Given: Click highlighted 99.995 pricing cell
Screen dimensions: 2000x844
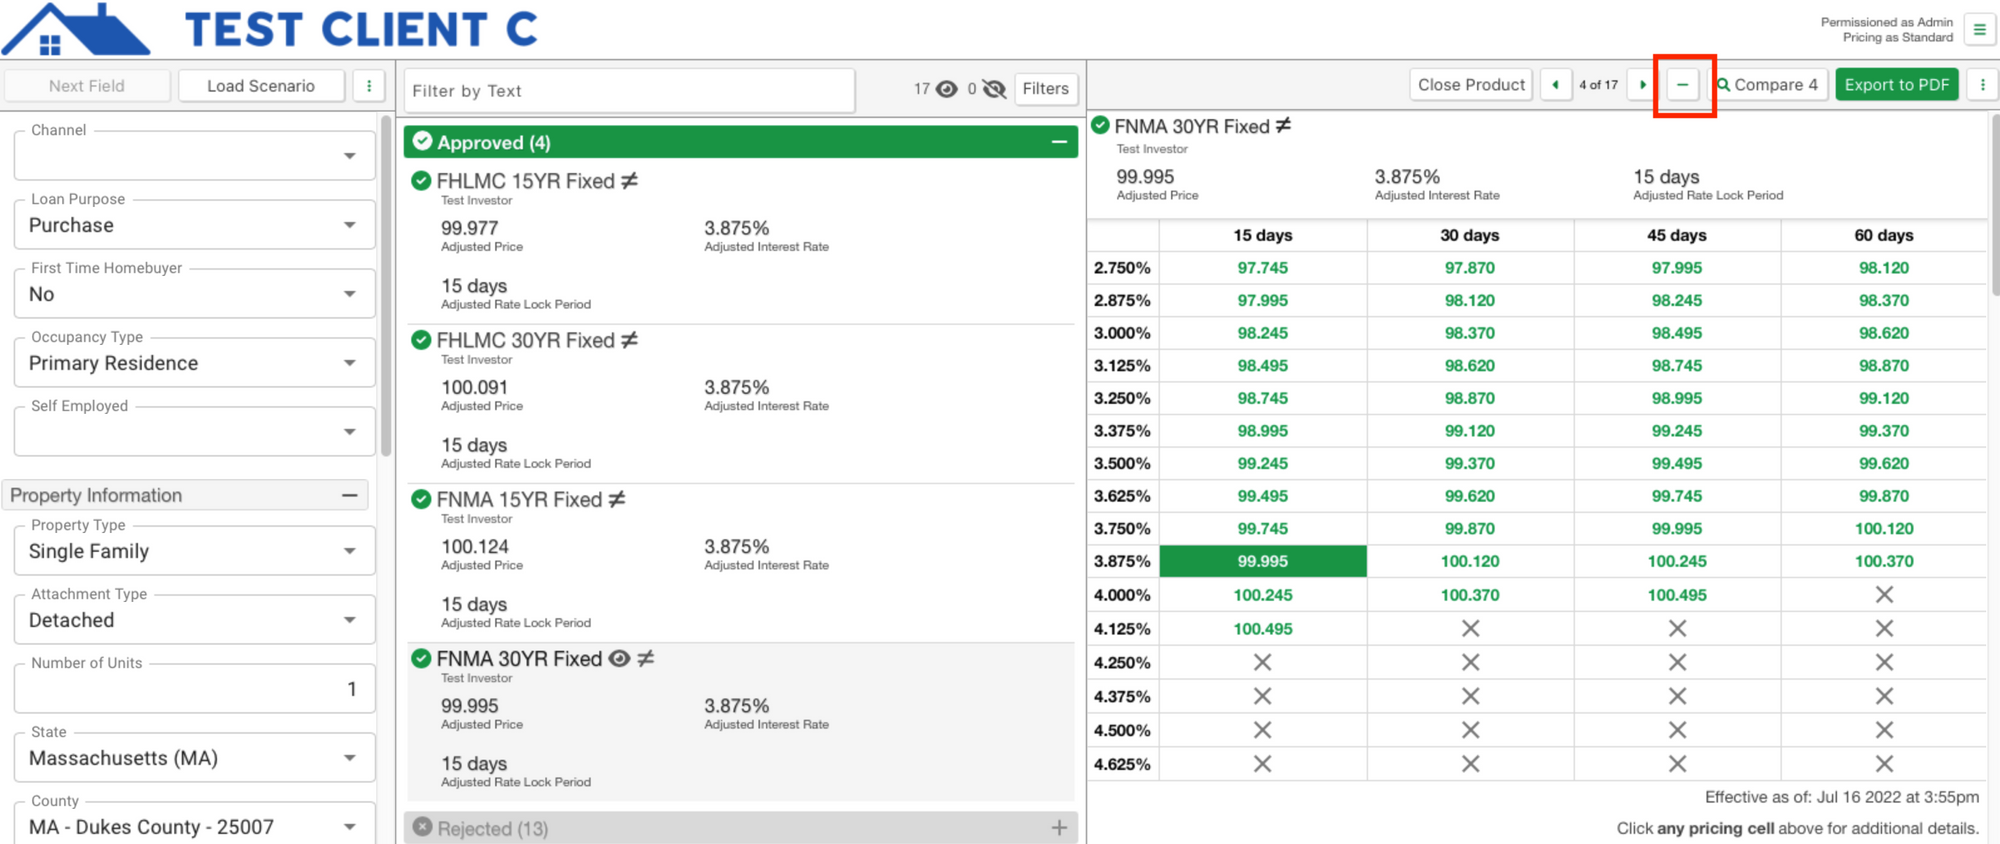Looking at the screenshot, I should pyautogui.click(x=1263, y=561).
